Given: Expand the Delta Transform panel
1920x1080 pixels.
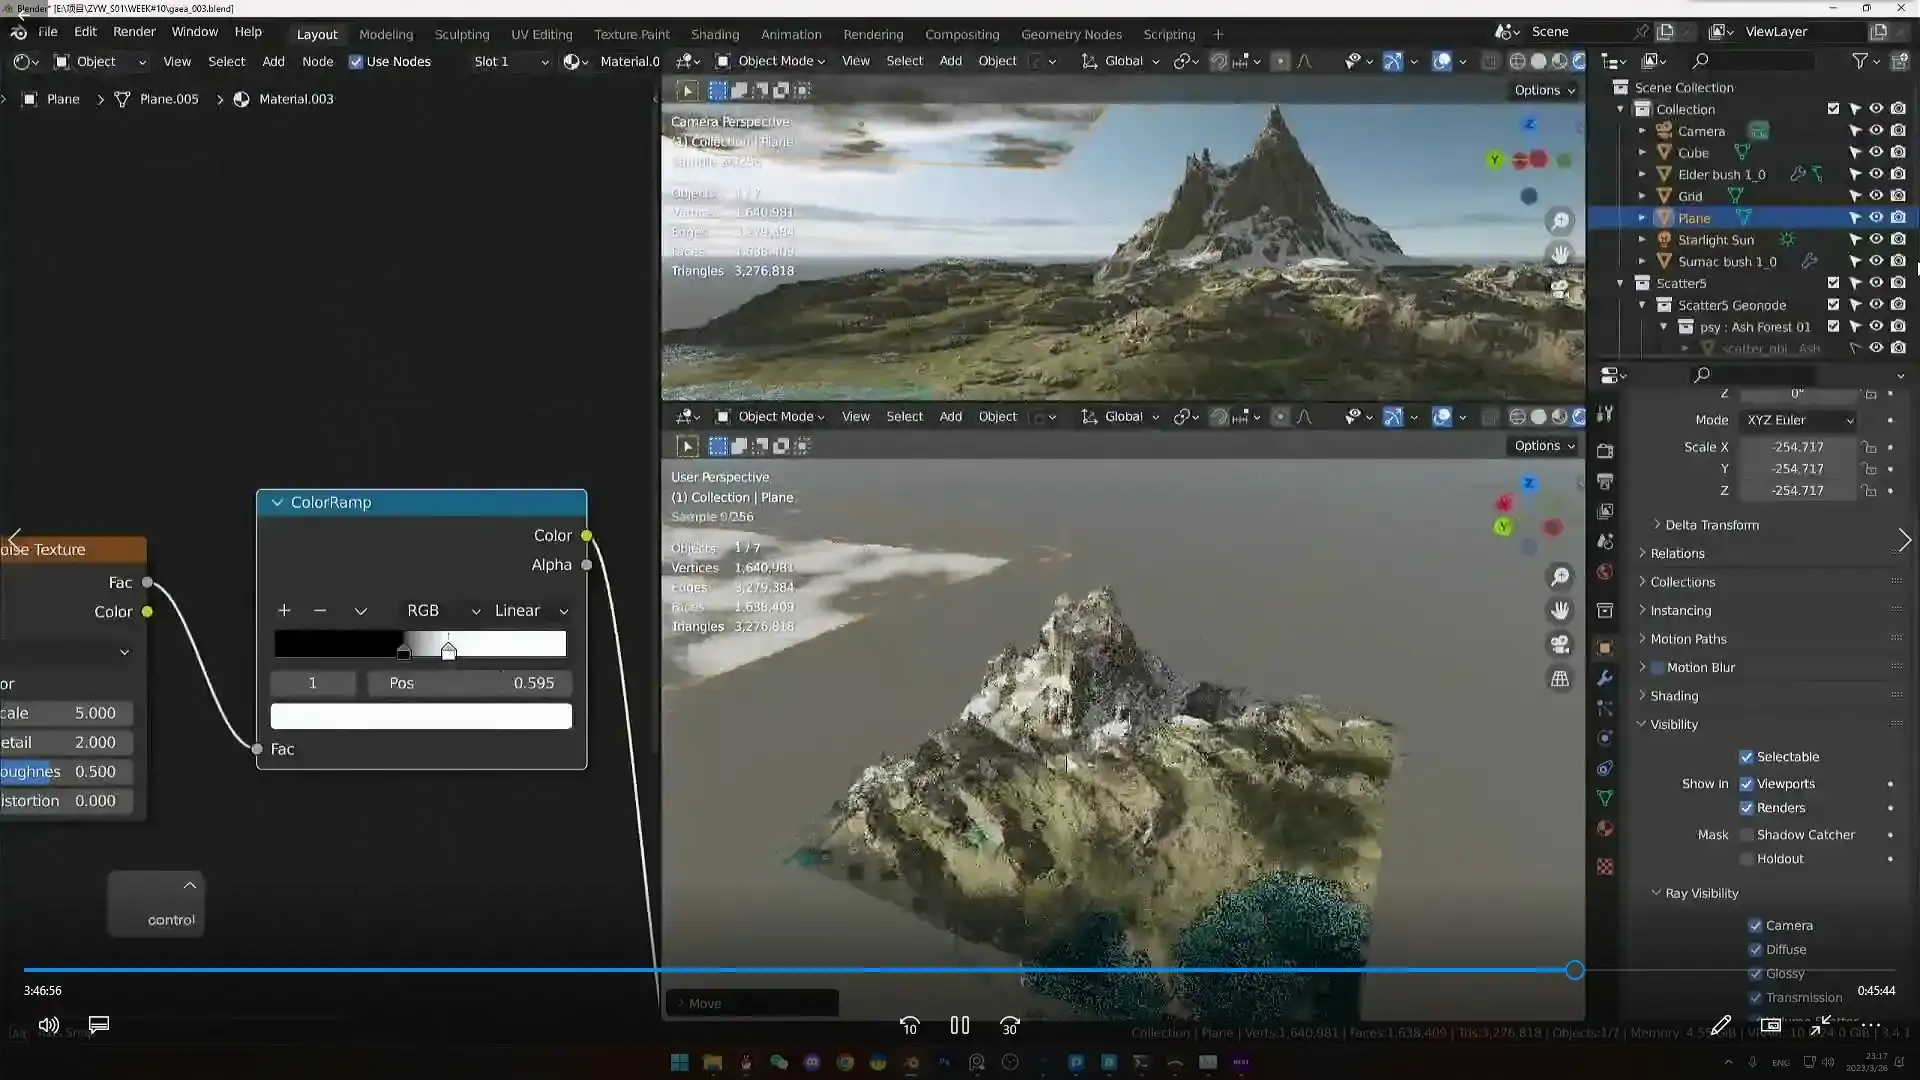Looking at the screenshot, I should click(1711, 525).
